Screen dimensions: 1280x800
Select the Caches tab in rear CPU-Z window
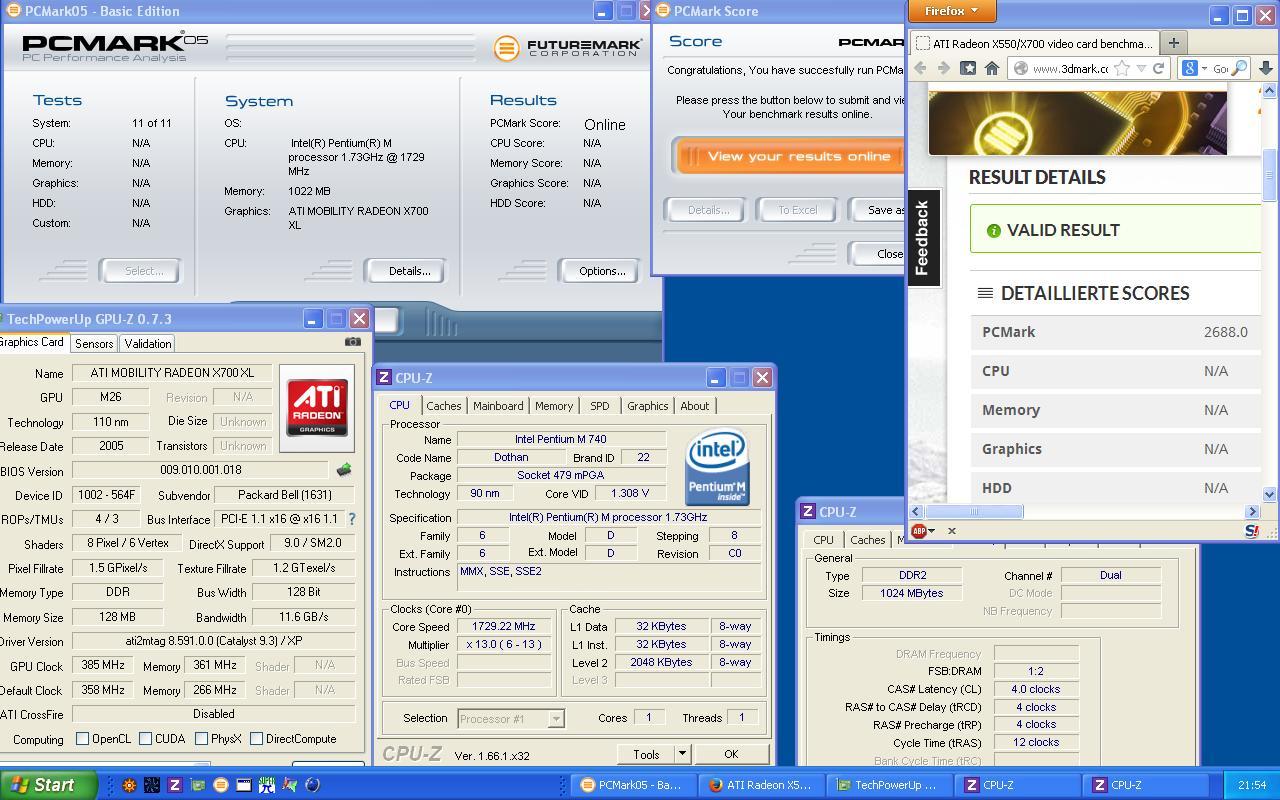(867, 540)
